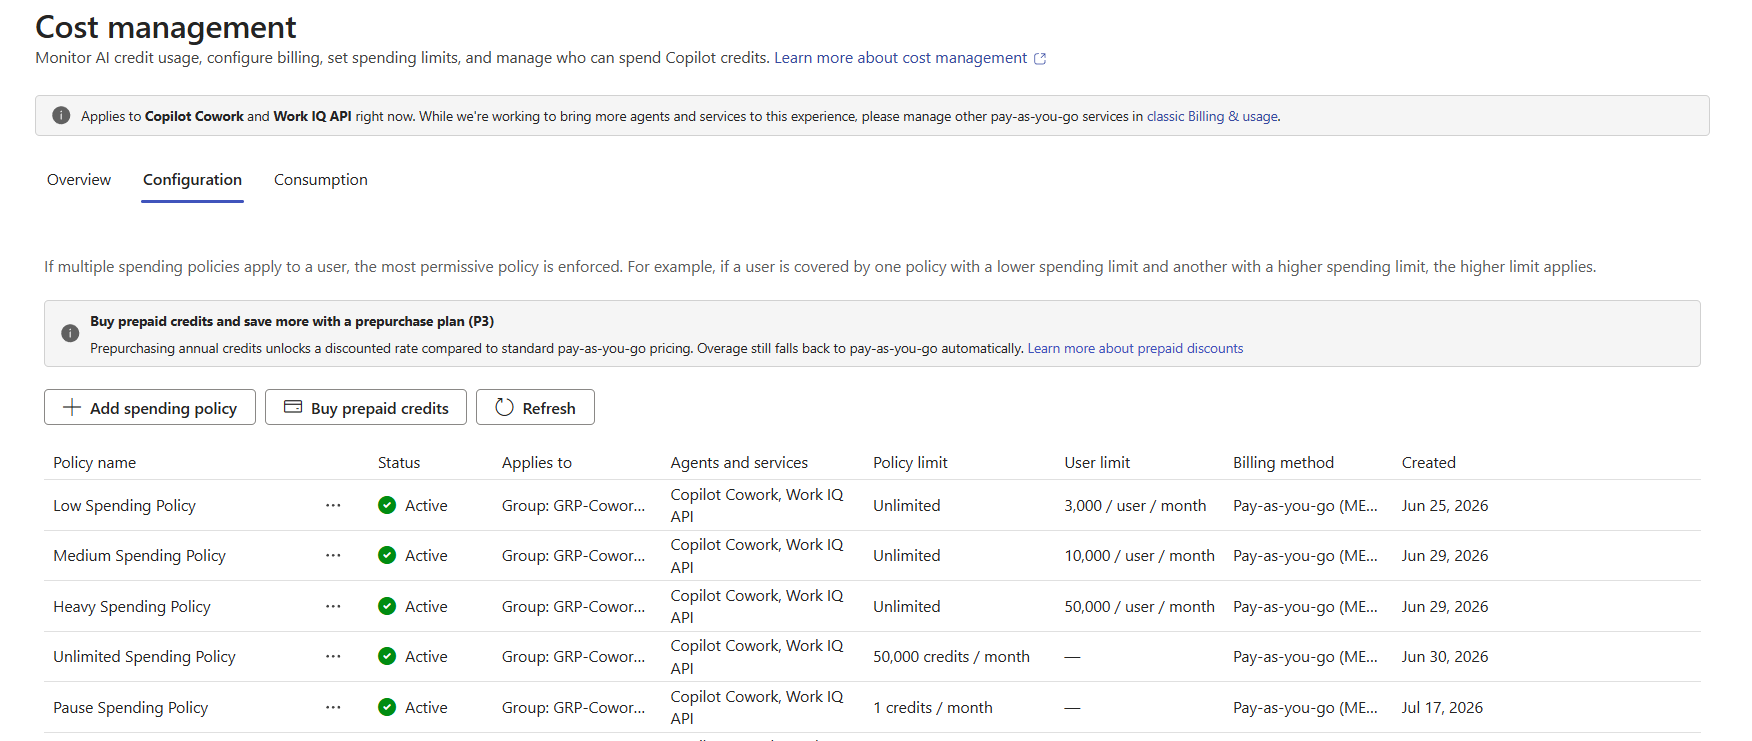Click the info icon in prepaid credits banner
The image size is (1752, 741).
70,333
